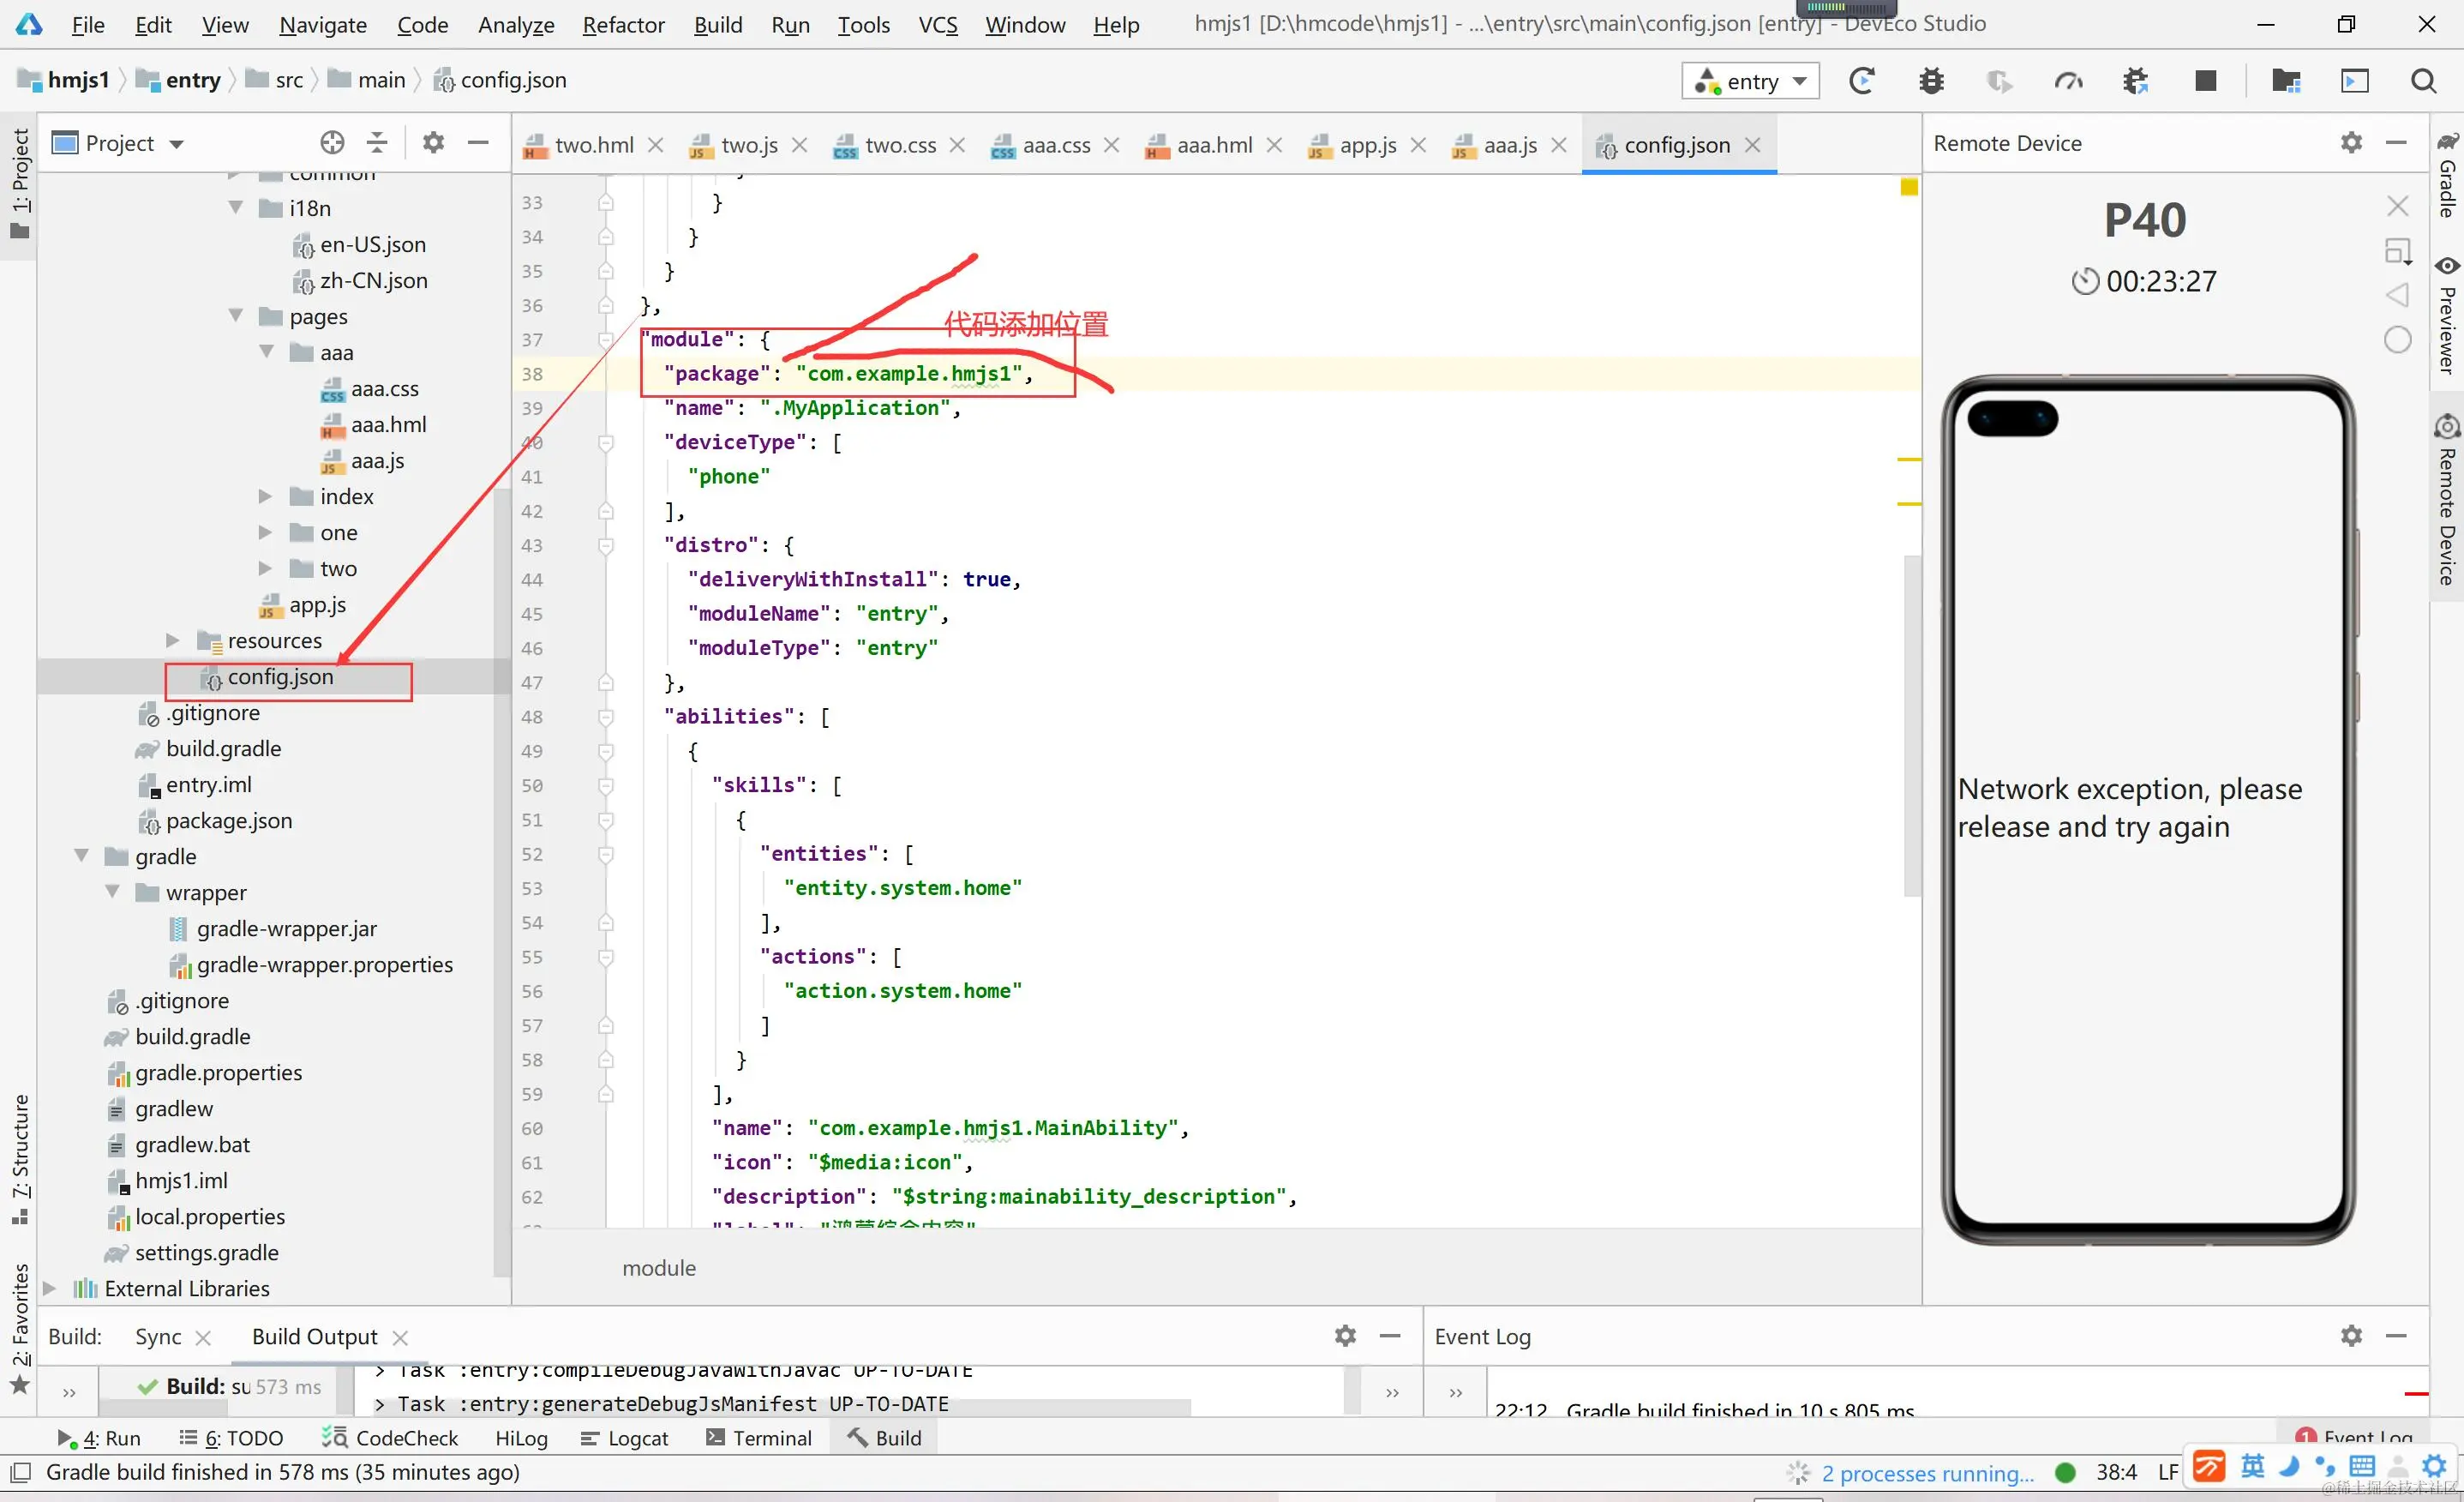Click the Debug bug icon in toolbar
The height and width of the screenshot is (1502, 2464).
(x=1931, y=81)
